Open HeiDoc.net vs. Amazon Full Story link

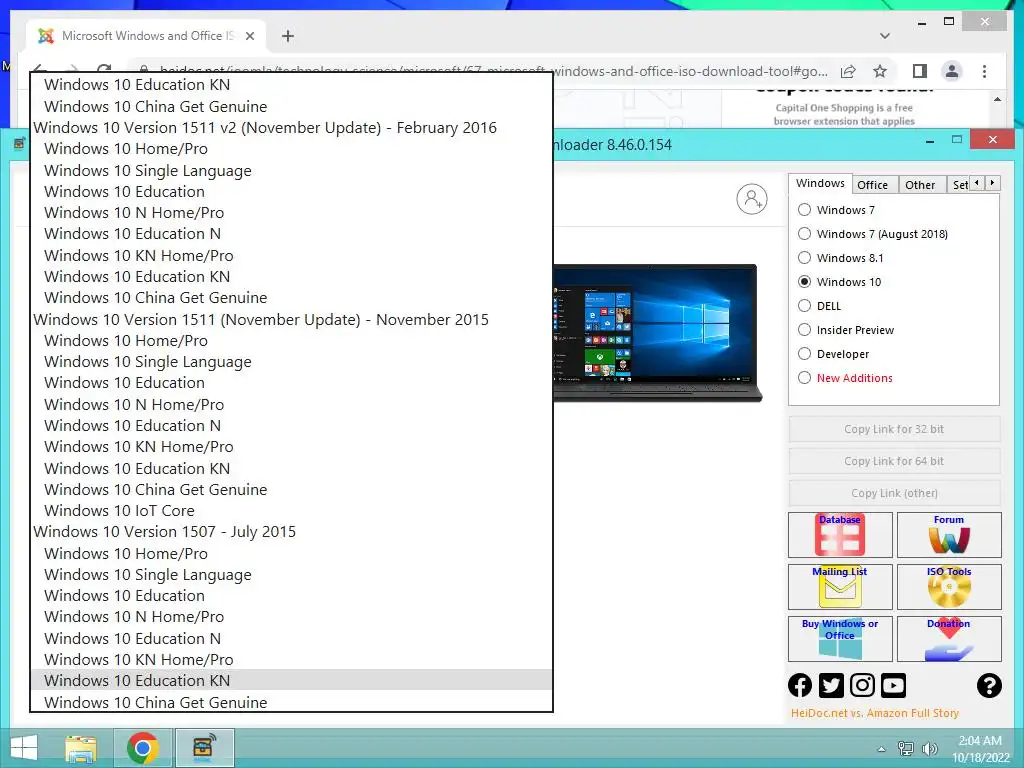(874, 713)
